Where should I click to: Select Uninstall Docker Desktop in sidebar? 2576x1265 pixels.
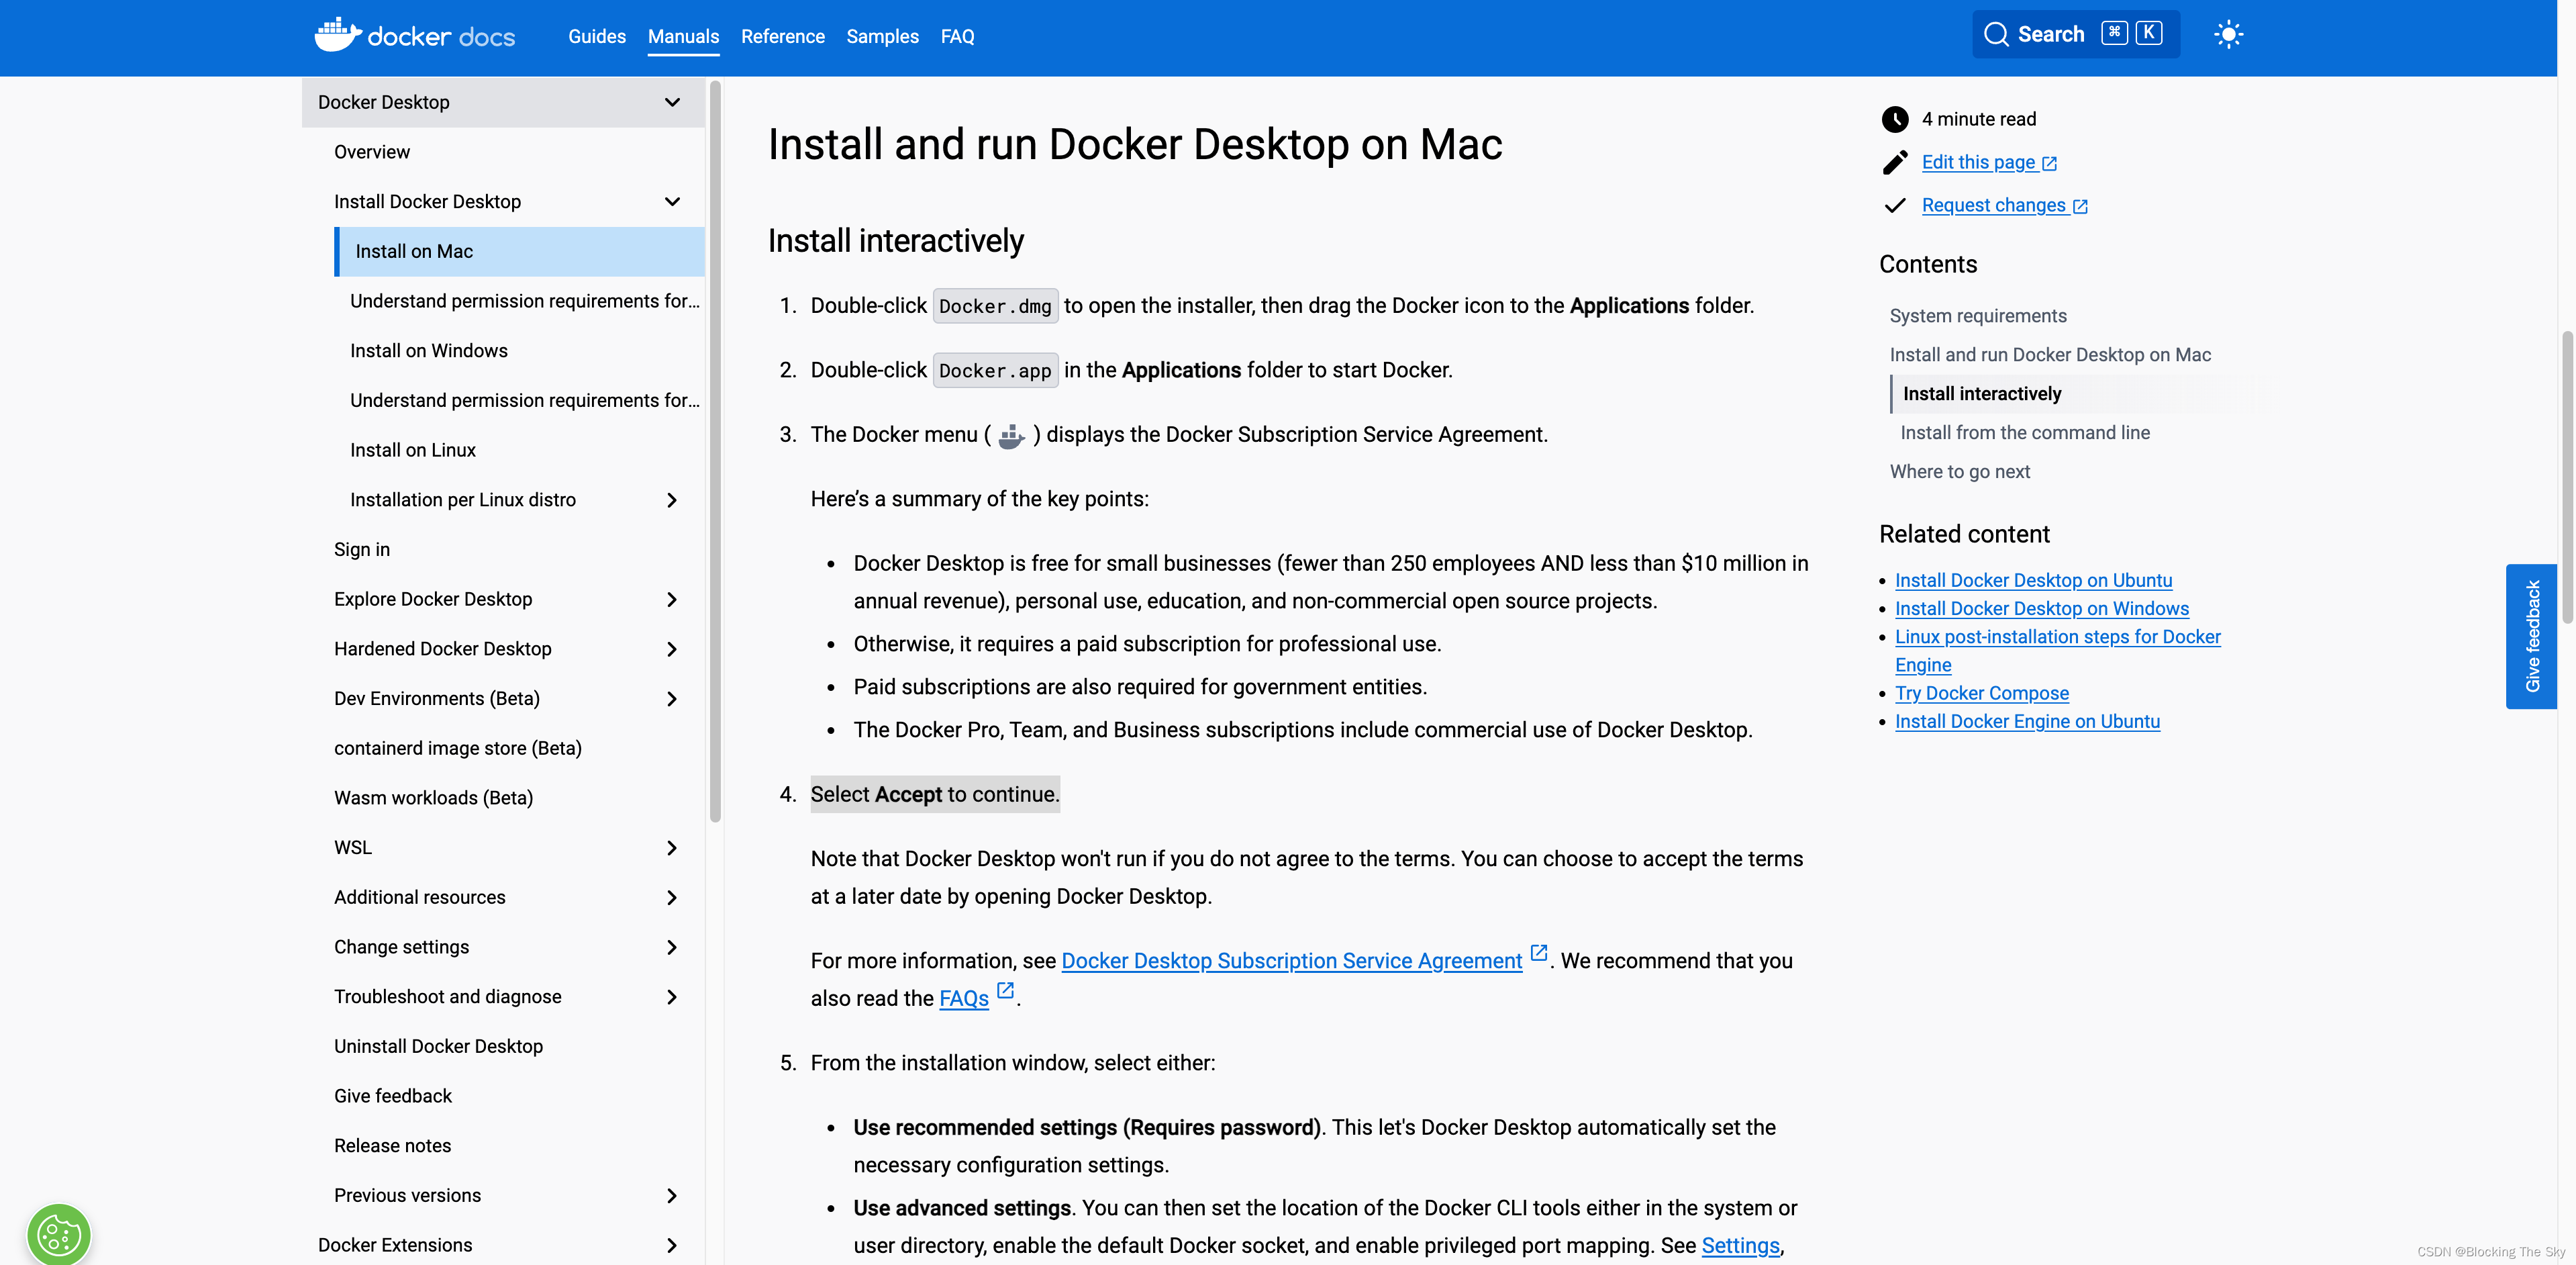coord(438,1047)
